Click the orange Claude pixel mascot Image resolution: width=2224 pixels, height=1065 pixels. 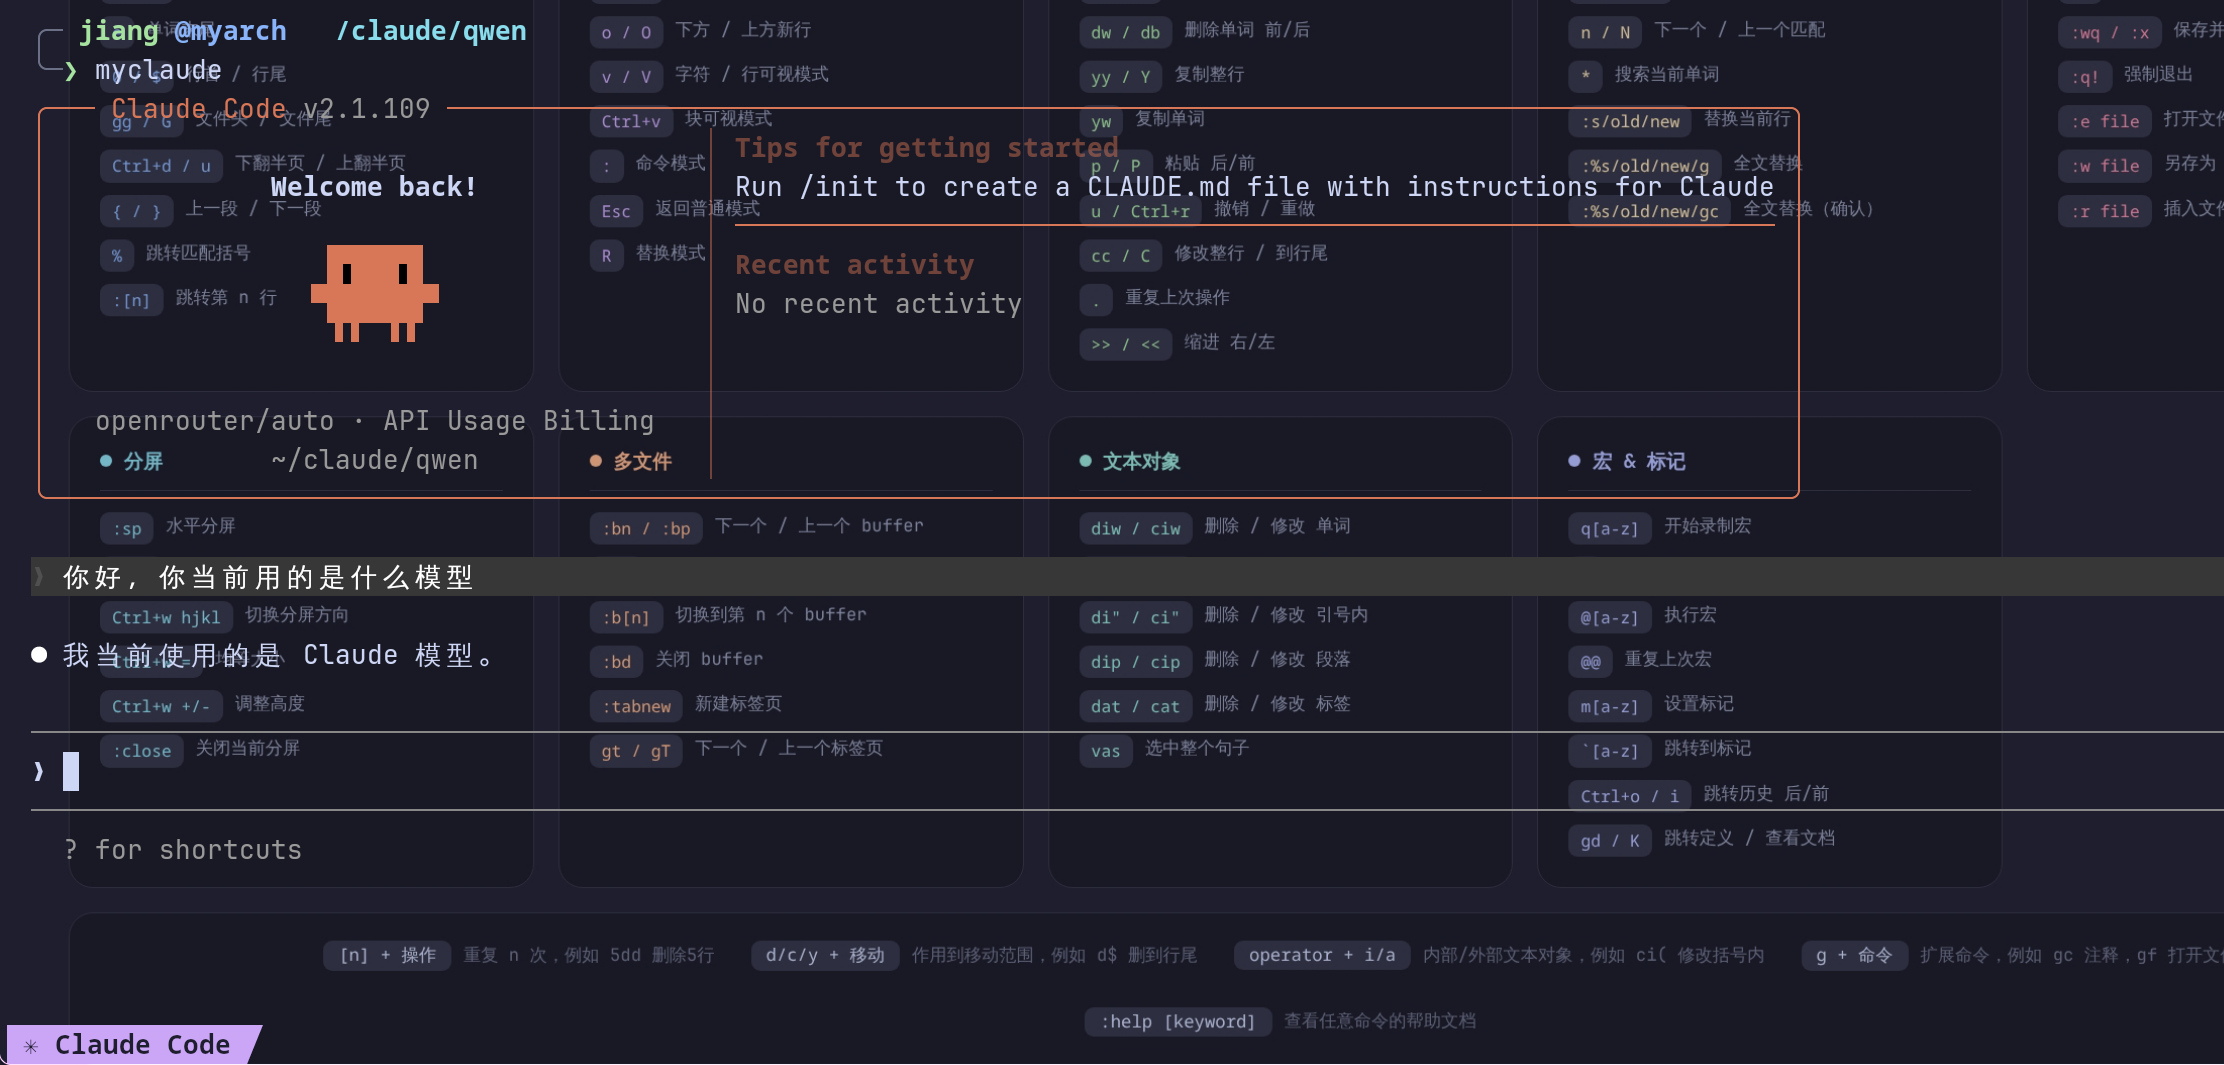pyautogui.click(x=375, y=293)
